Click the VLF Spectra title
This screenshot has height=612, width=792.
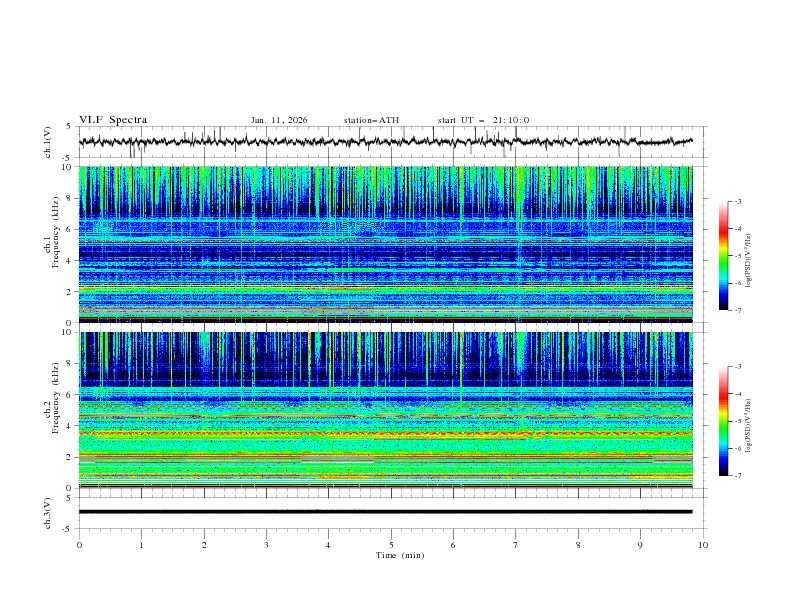(x=113, y=120)
